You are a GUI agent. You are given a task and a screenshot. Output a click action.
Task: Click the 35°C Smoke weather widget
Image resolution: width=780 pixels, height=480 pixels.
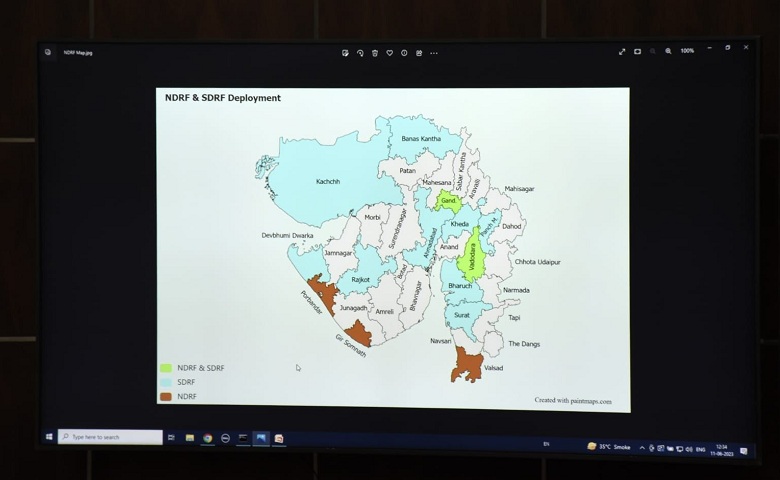[x=609, y=447]
